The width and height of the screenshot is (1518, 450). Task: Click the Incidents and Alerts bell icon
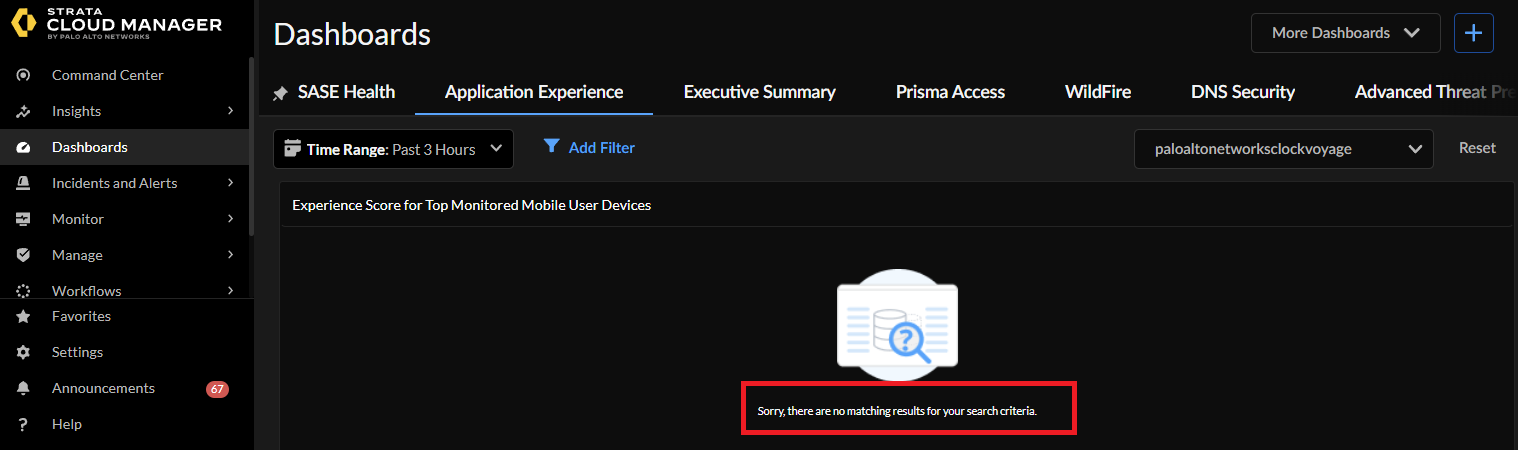tap(23, 183)
